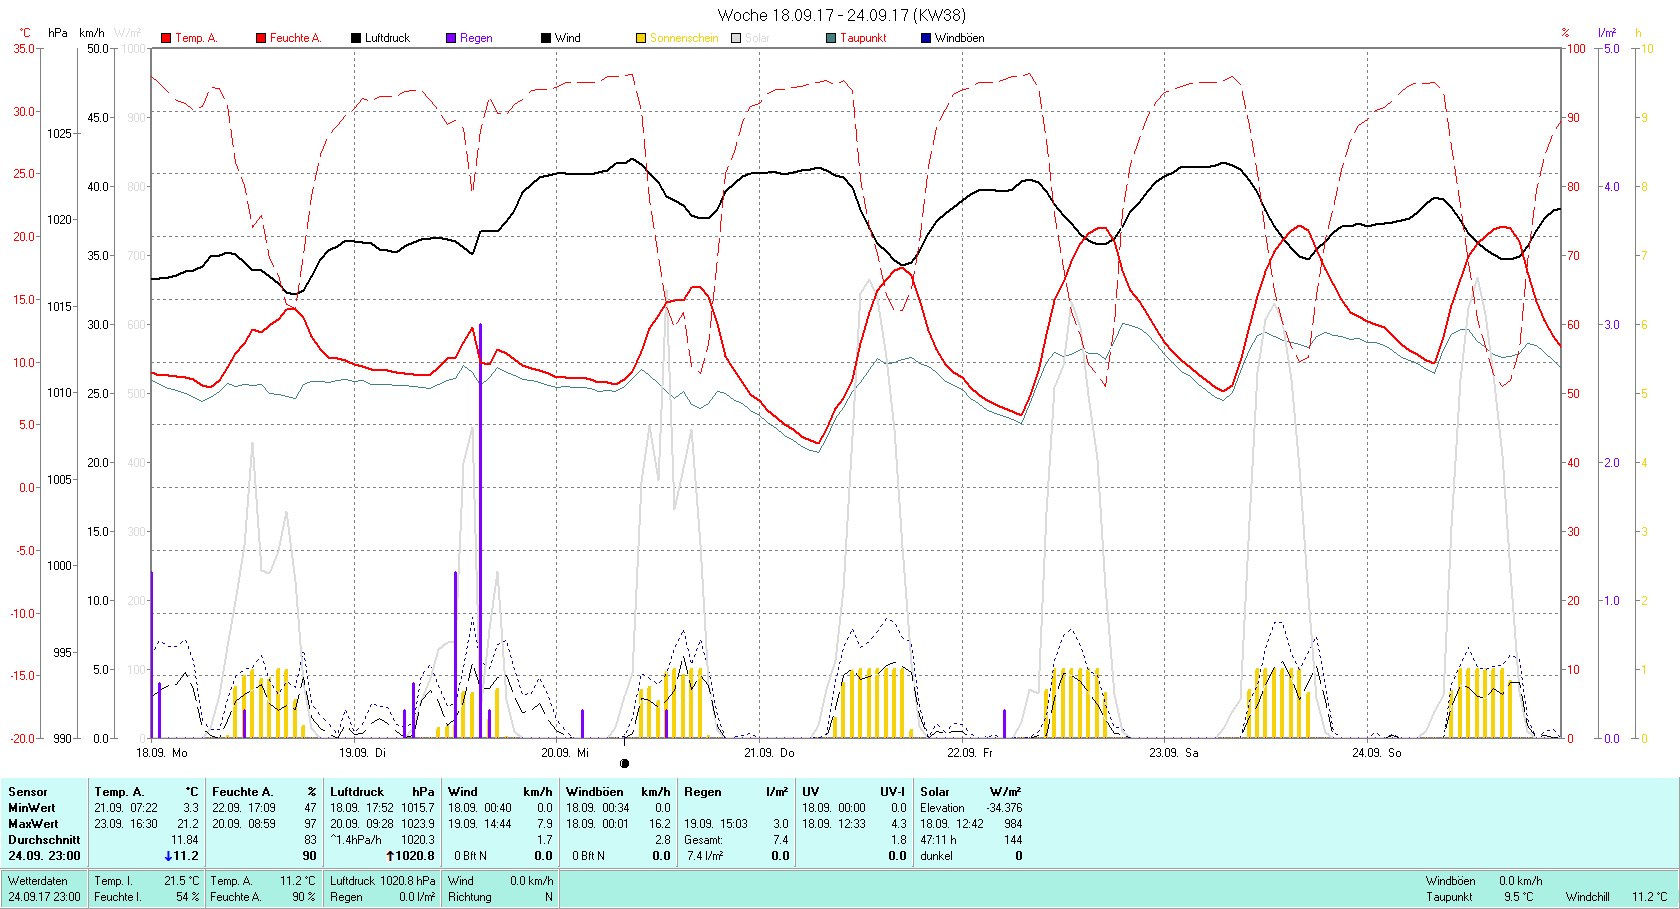Click the '23.09. Sa' date label
This screenshot has height=909, width=1680.
[1173, 753]
